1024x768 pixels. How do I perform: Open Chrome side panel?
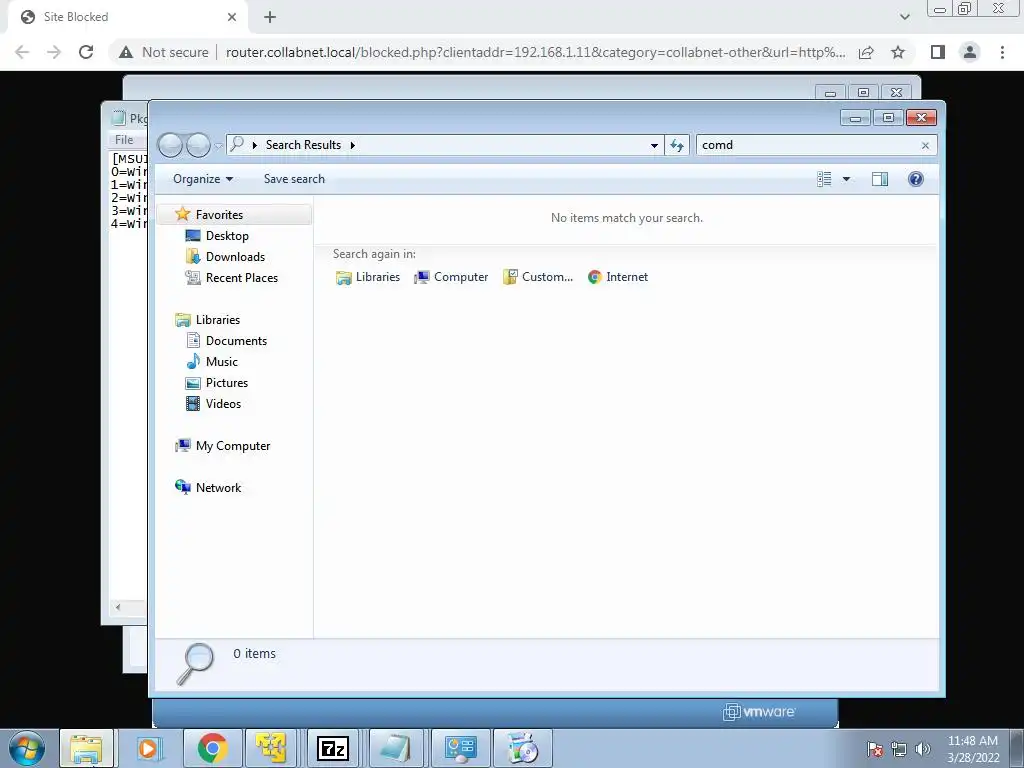click(938, 52)
